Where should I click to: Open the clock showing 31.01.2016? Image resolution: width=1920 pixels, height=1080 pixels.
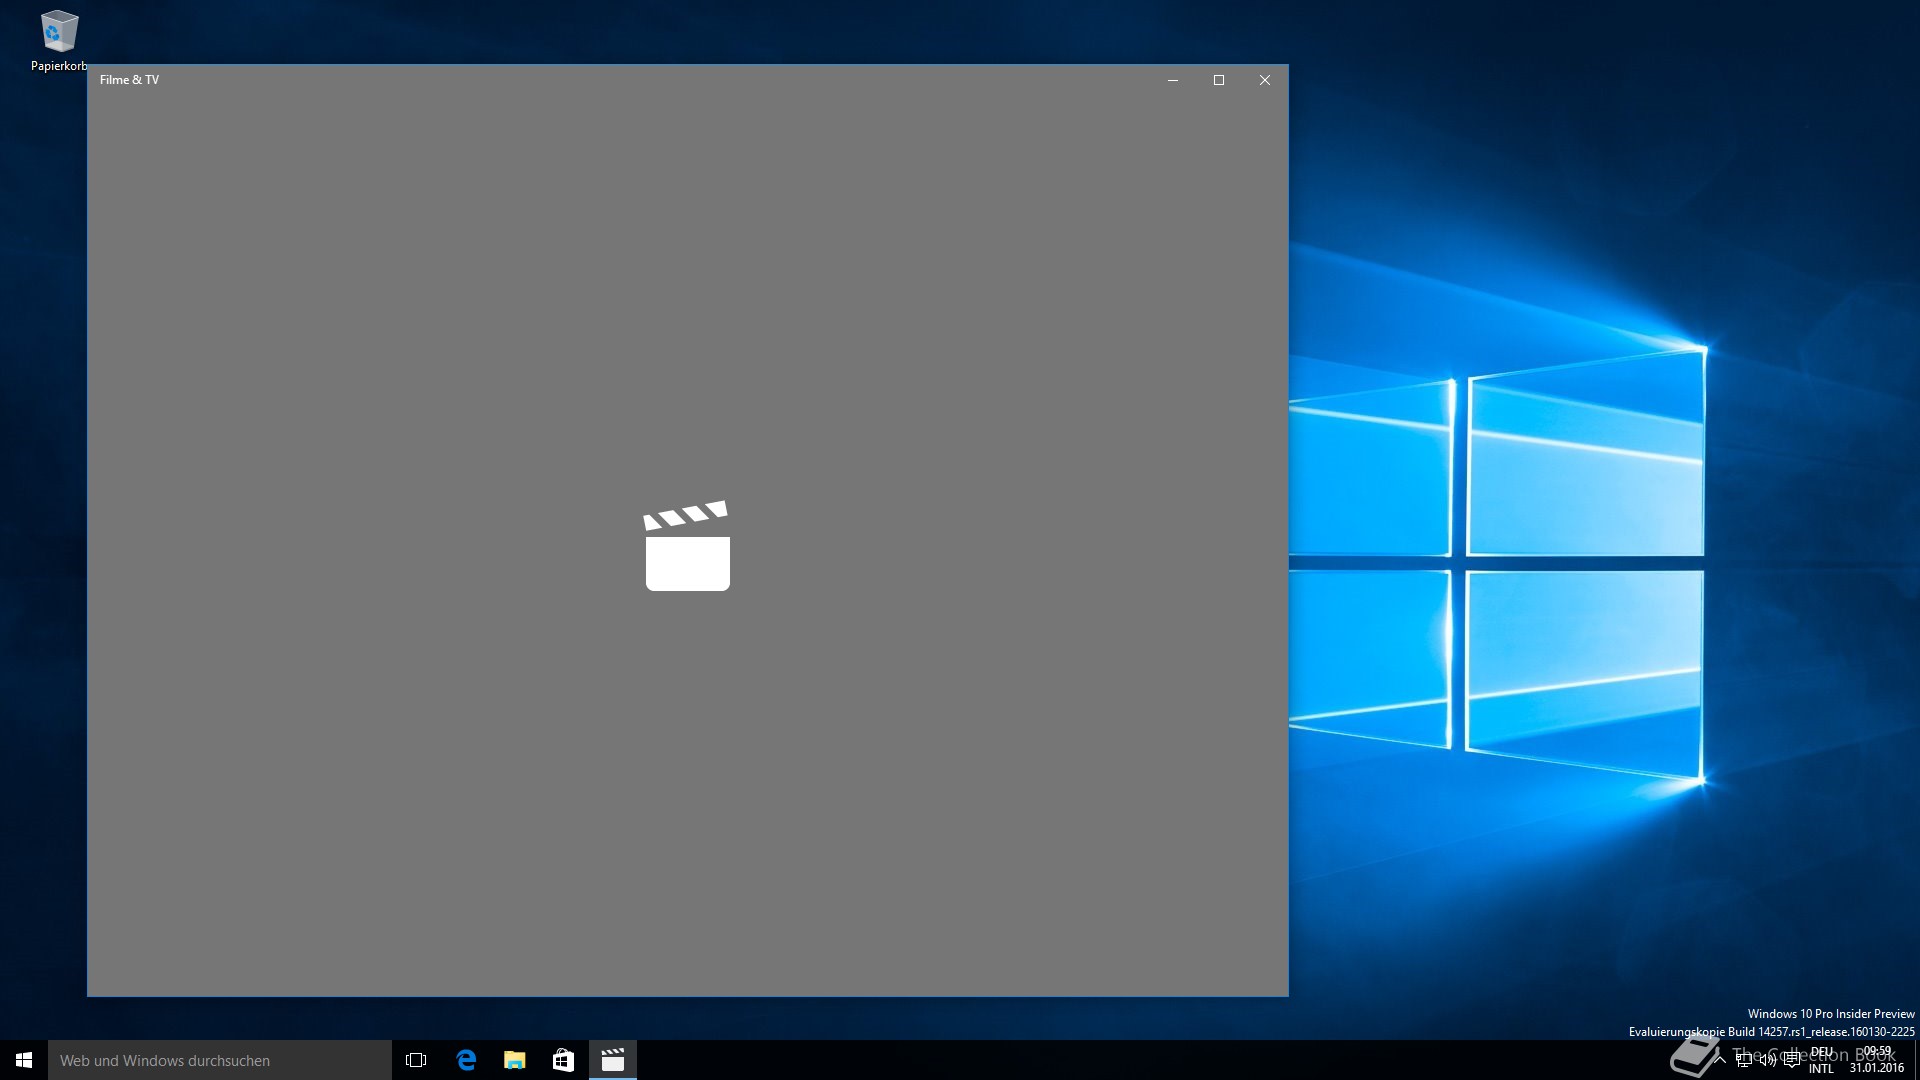coord(1877,1060)
